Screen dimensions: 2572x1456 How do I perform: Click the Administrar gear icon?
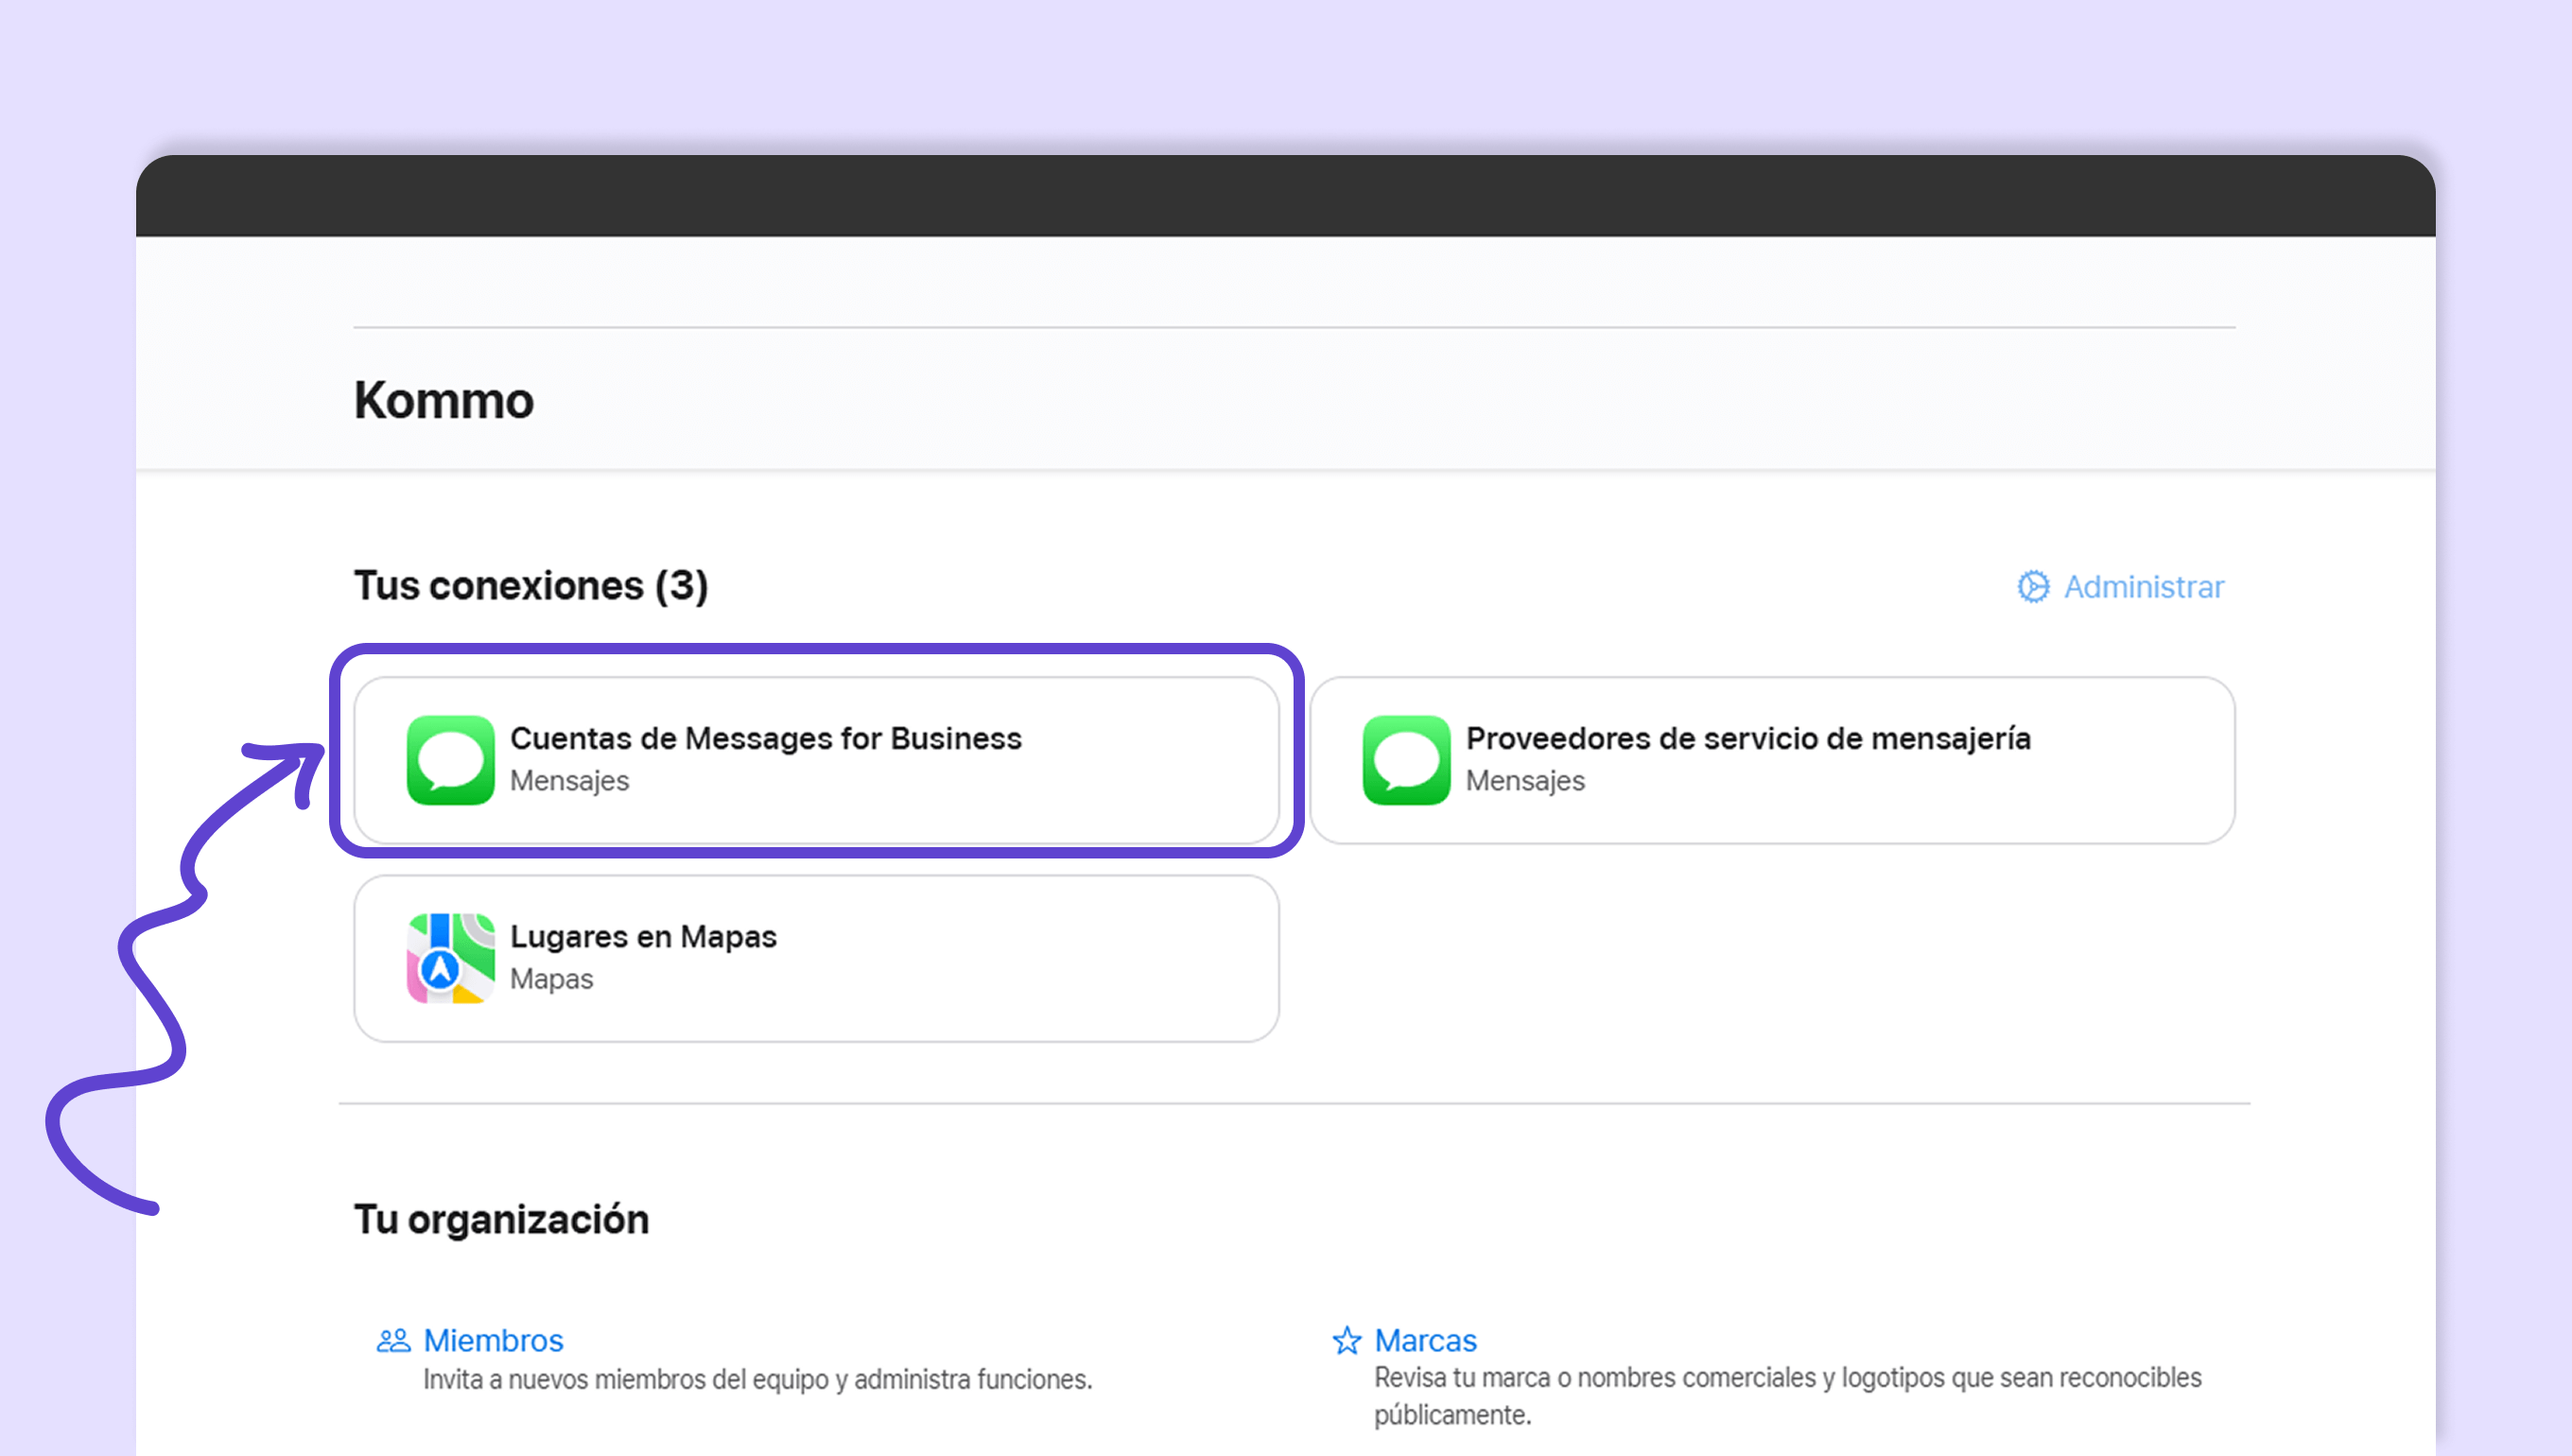2032,587
